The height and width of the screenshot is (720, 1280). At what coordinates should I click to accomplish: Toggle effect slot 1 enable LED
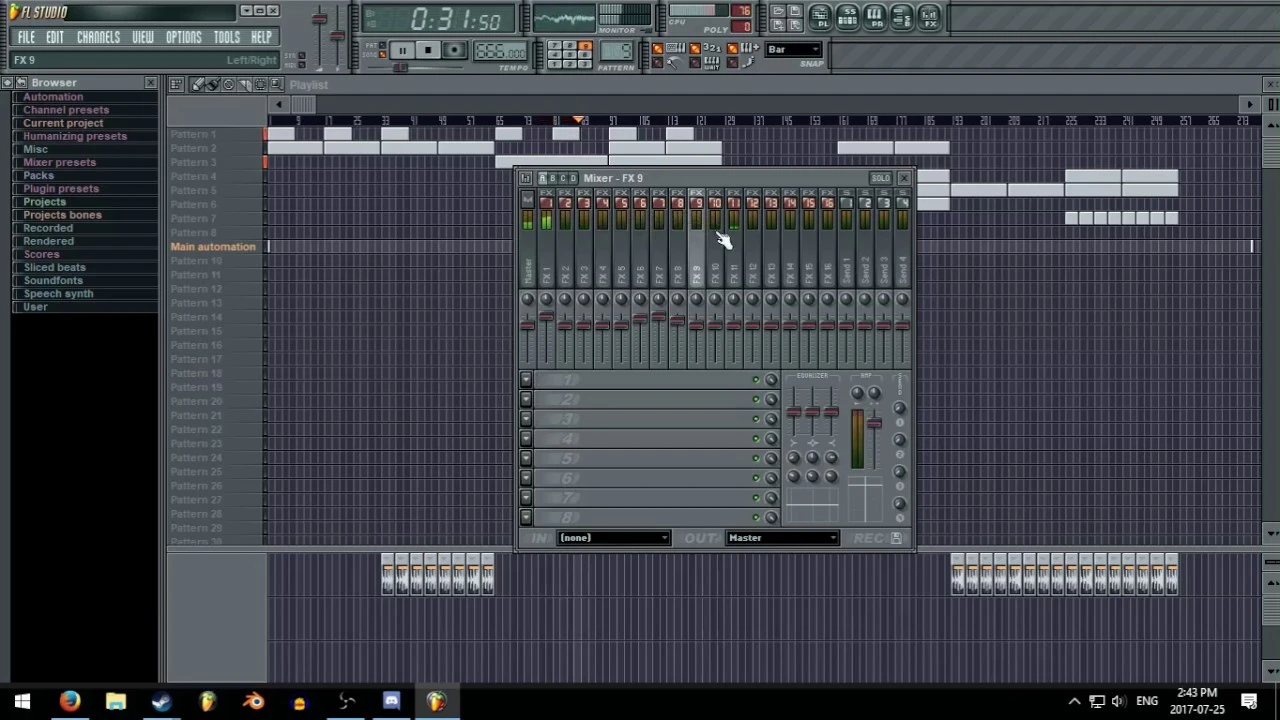click(x=756, y=380)
